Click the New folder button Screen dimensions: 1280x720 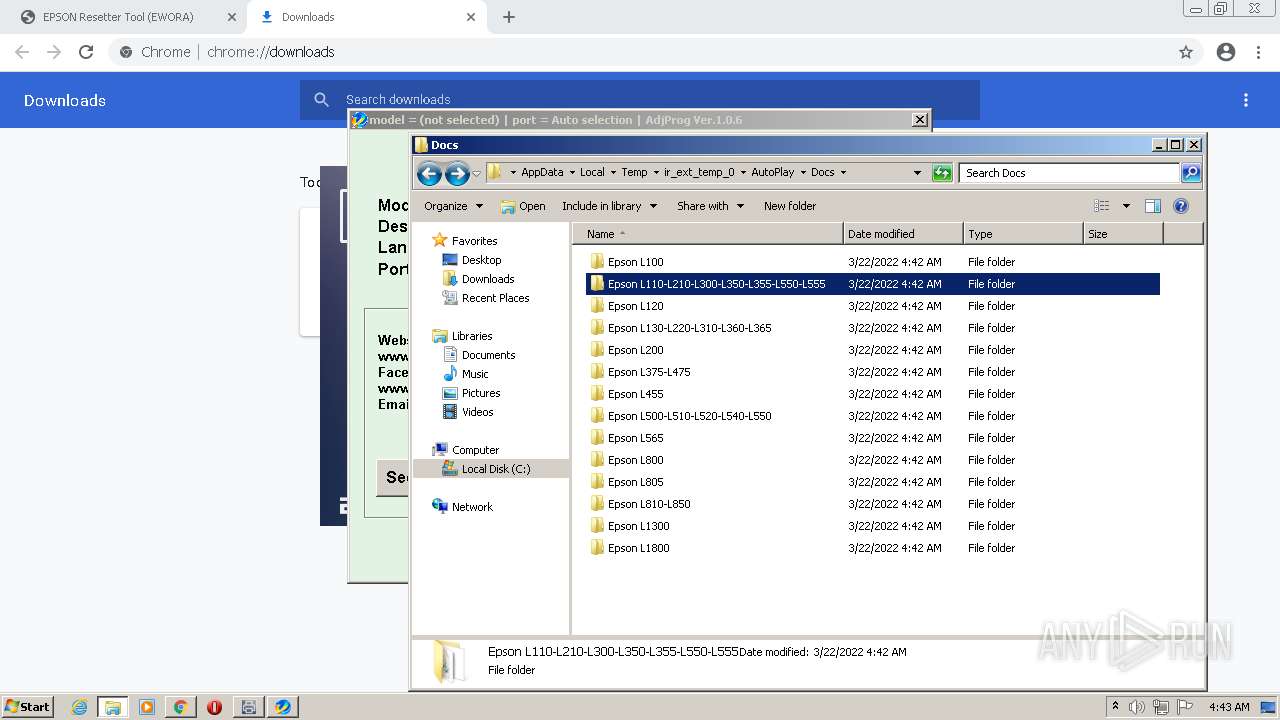tap(790, 206)
